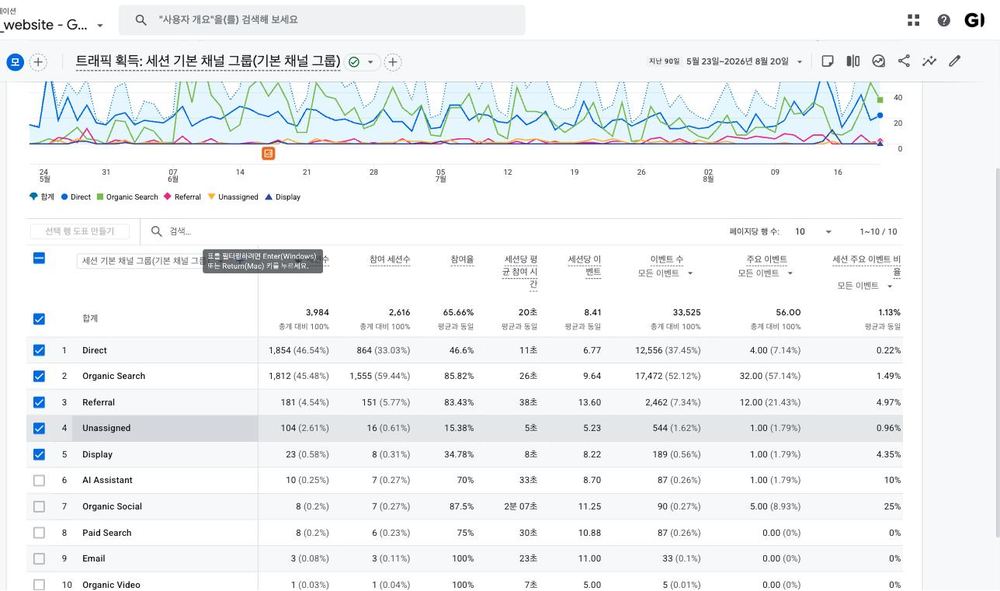The height and width of the screenshot is (591, 1000).
Task: Click the green check status icon beside report title
Action: tap(354, 62)
